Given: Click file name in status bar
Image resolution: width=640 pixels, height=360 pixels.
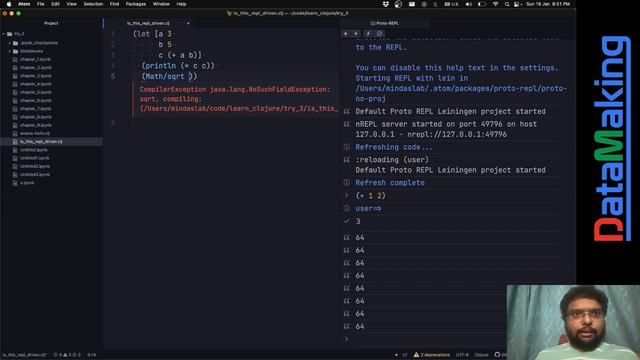Looking at the screenshot, I should click(x=24, y=355).
